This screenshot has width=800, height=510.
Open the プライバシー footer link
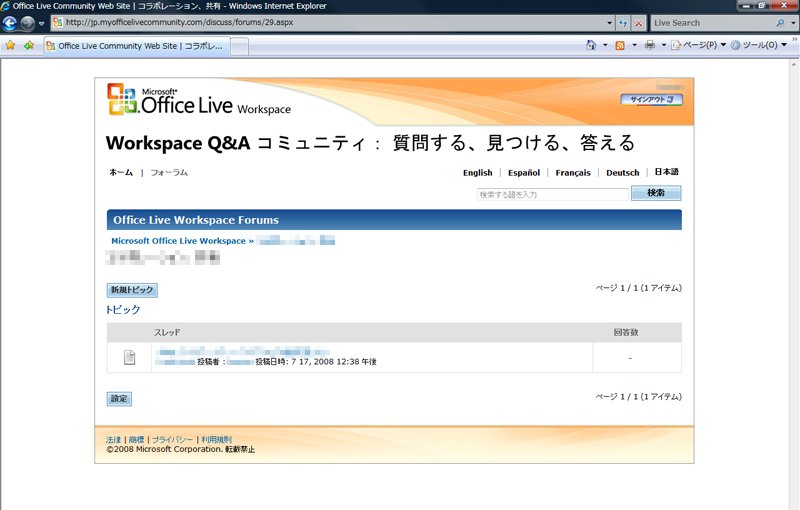172,439
